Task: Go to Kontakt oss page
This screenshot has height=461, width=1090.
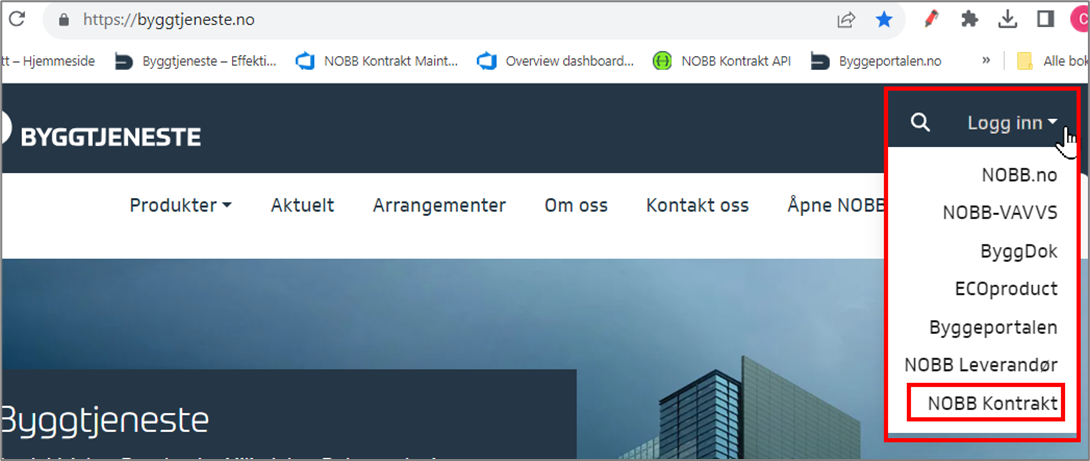Action: pos(697,205)
